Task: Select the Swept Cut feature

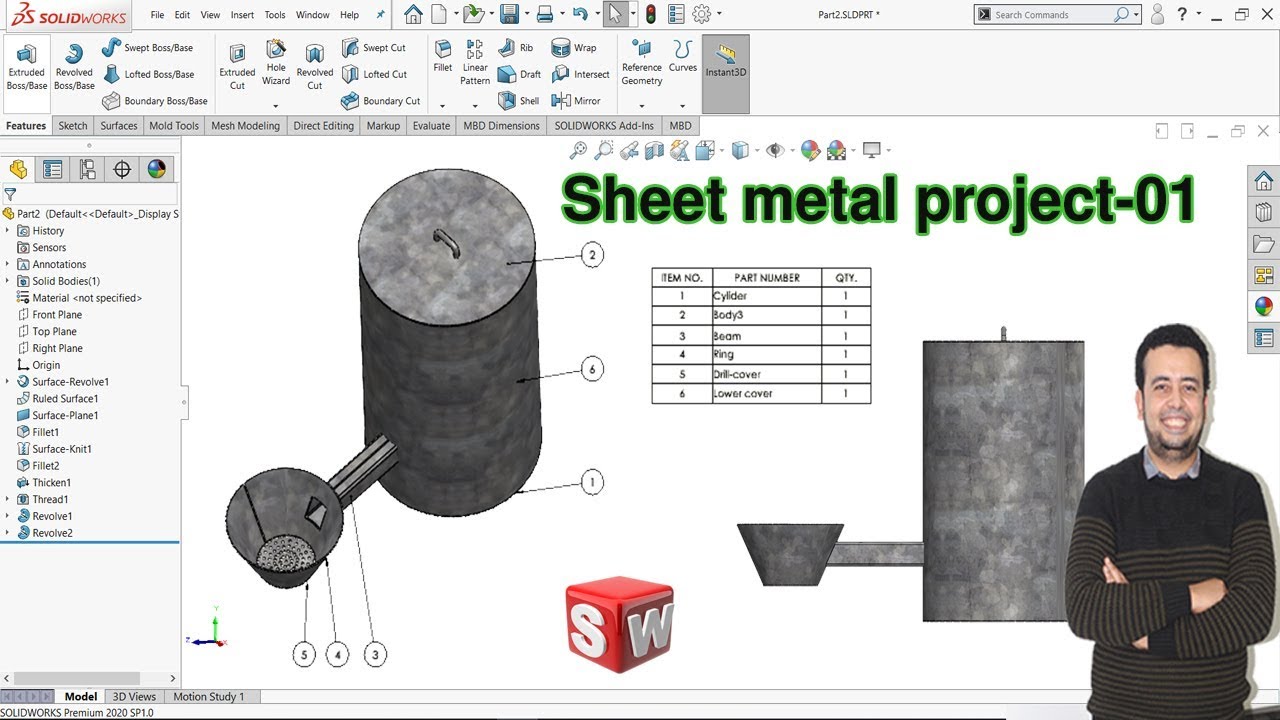Action: pyautogui.click(x=373, y=48)
